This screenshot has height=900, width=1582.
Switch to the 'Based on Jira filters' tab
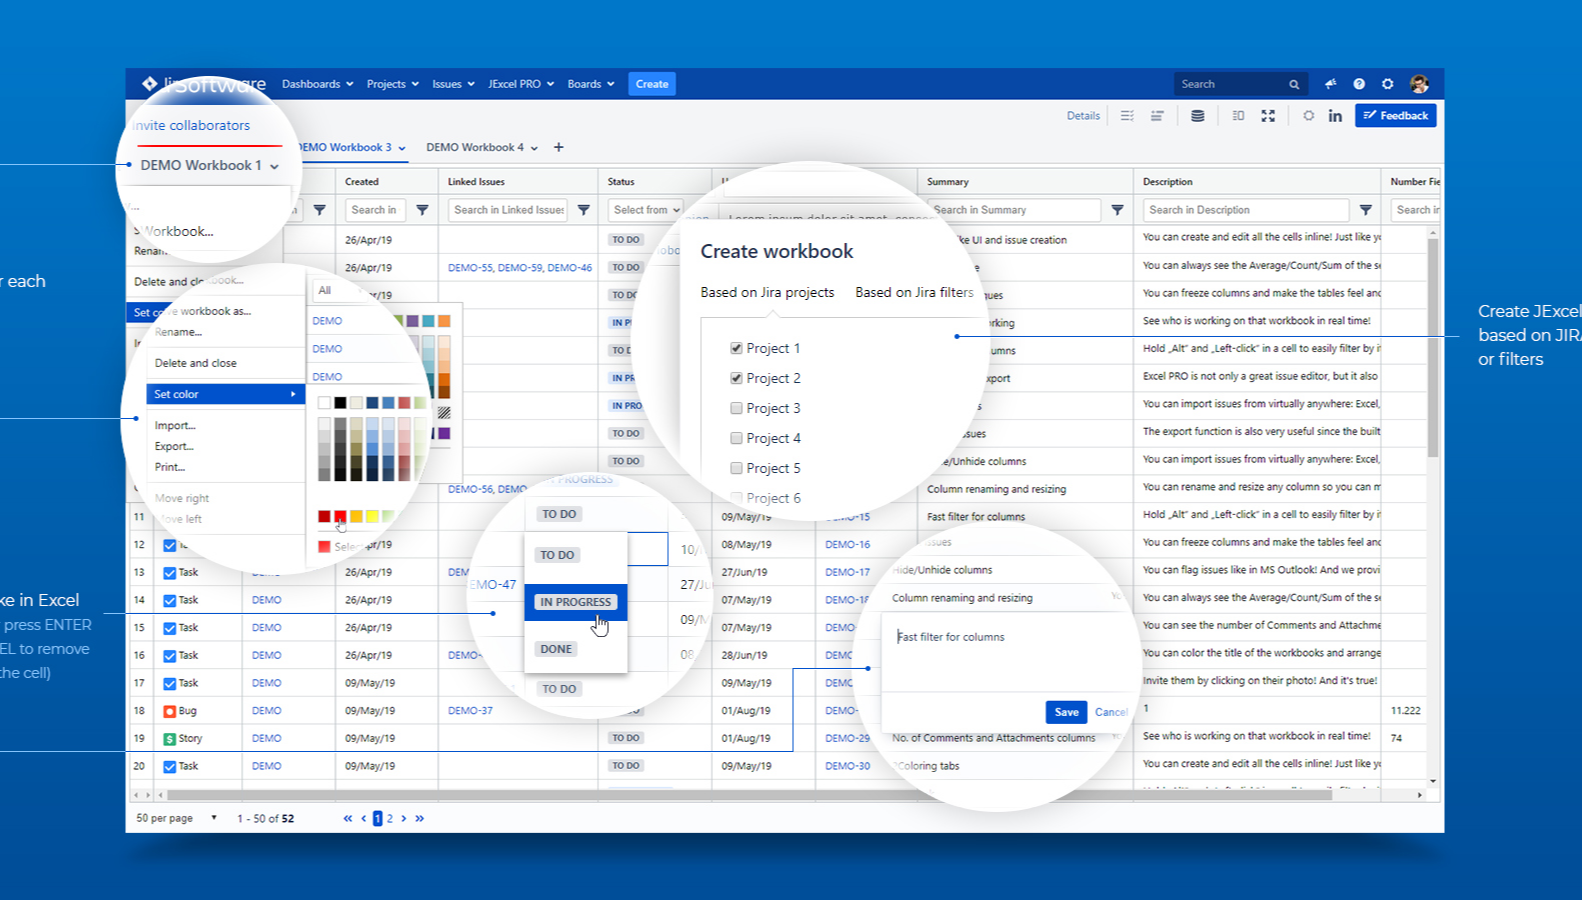click(x=914, y=292)
